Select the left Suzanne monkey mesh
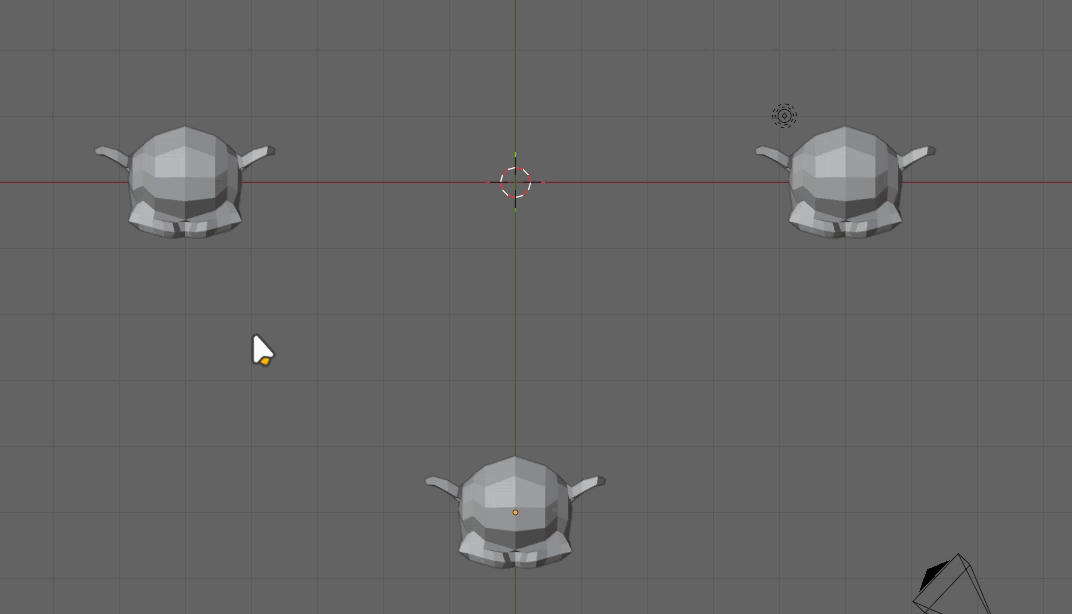This screenshot has height=614, width=1072. pyautogui.click(x=185, y=182)
